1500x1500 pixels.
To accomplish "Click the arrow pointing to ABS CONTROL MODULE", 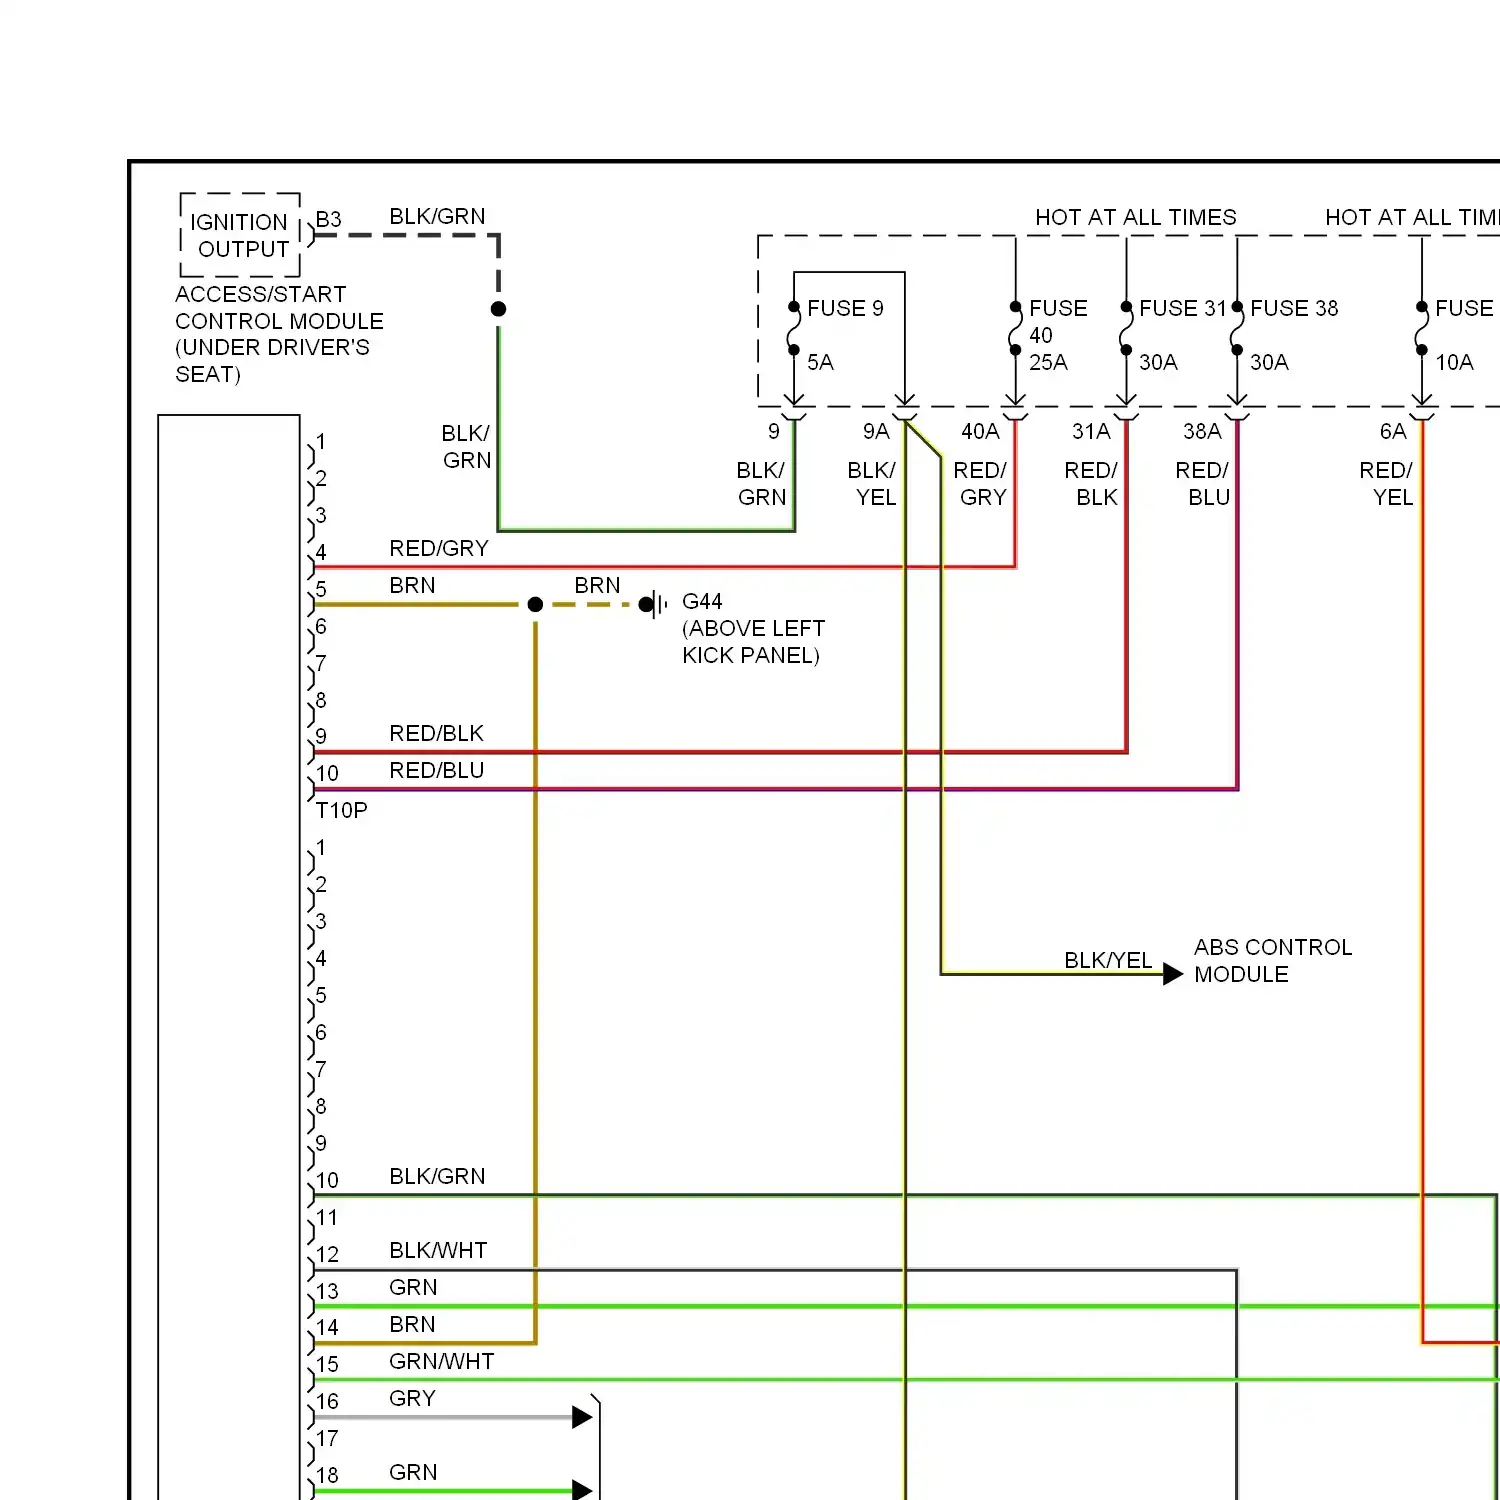I will [1173, 974].
